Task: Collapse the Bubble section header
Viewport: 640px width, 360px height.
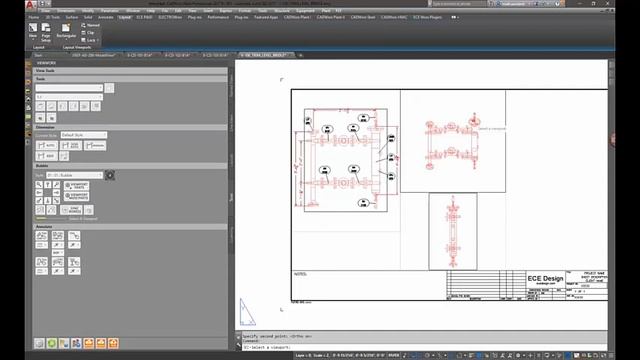Action: coord(130,166)
